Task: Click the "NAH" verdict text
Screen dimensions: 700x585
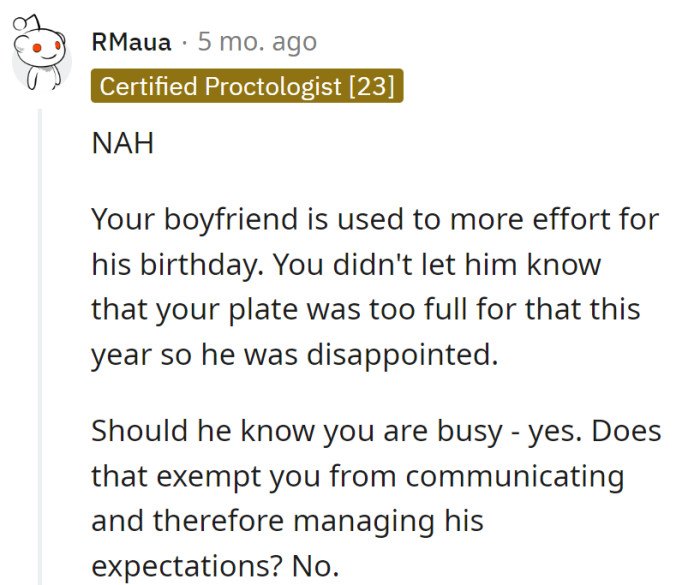Action: pyautogui.click(x=124, y=144)
